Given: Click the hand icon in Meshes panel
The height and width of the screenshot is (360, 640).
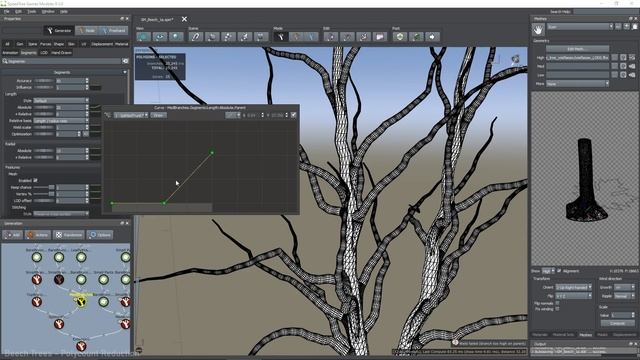Looking at the screenshot, I should coord(538,29).
